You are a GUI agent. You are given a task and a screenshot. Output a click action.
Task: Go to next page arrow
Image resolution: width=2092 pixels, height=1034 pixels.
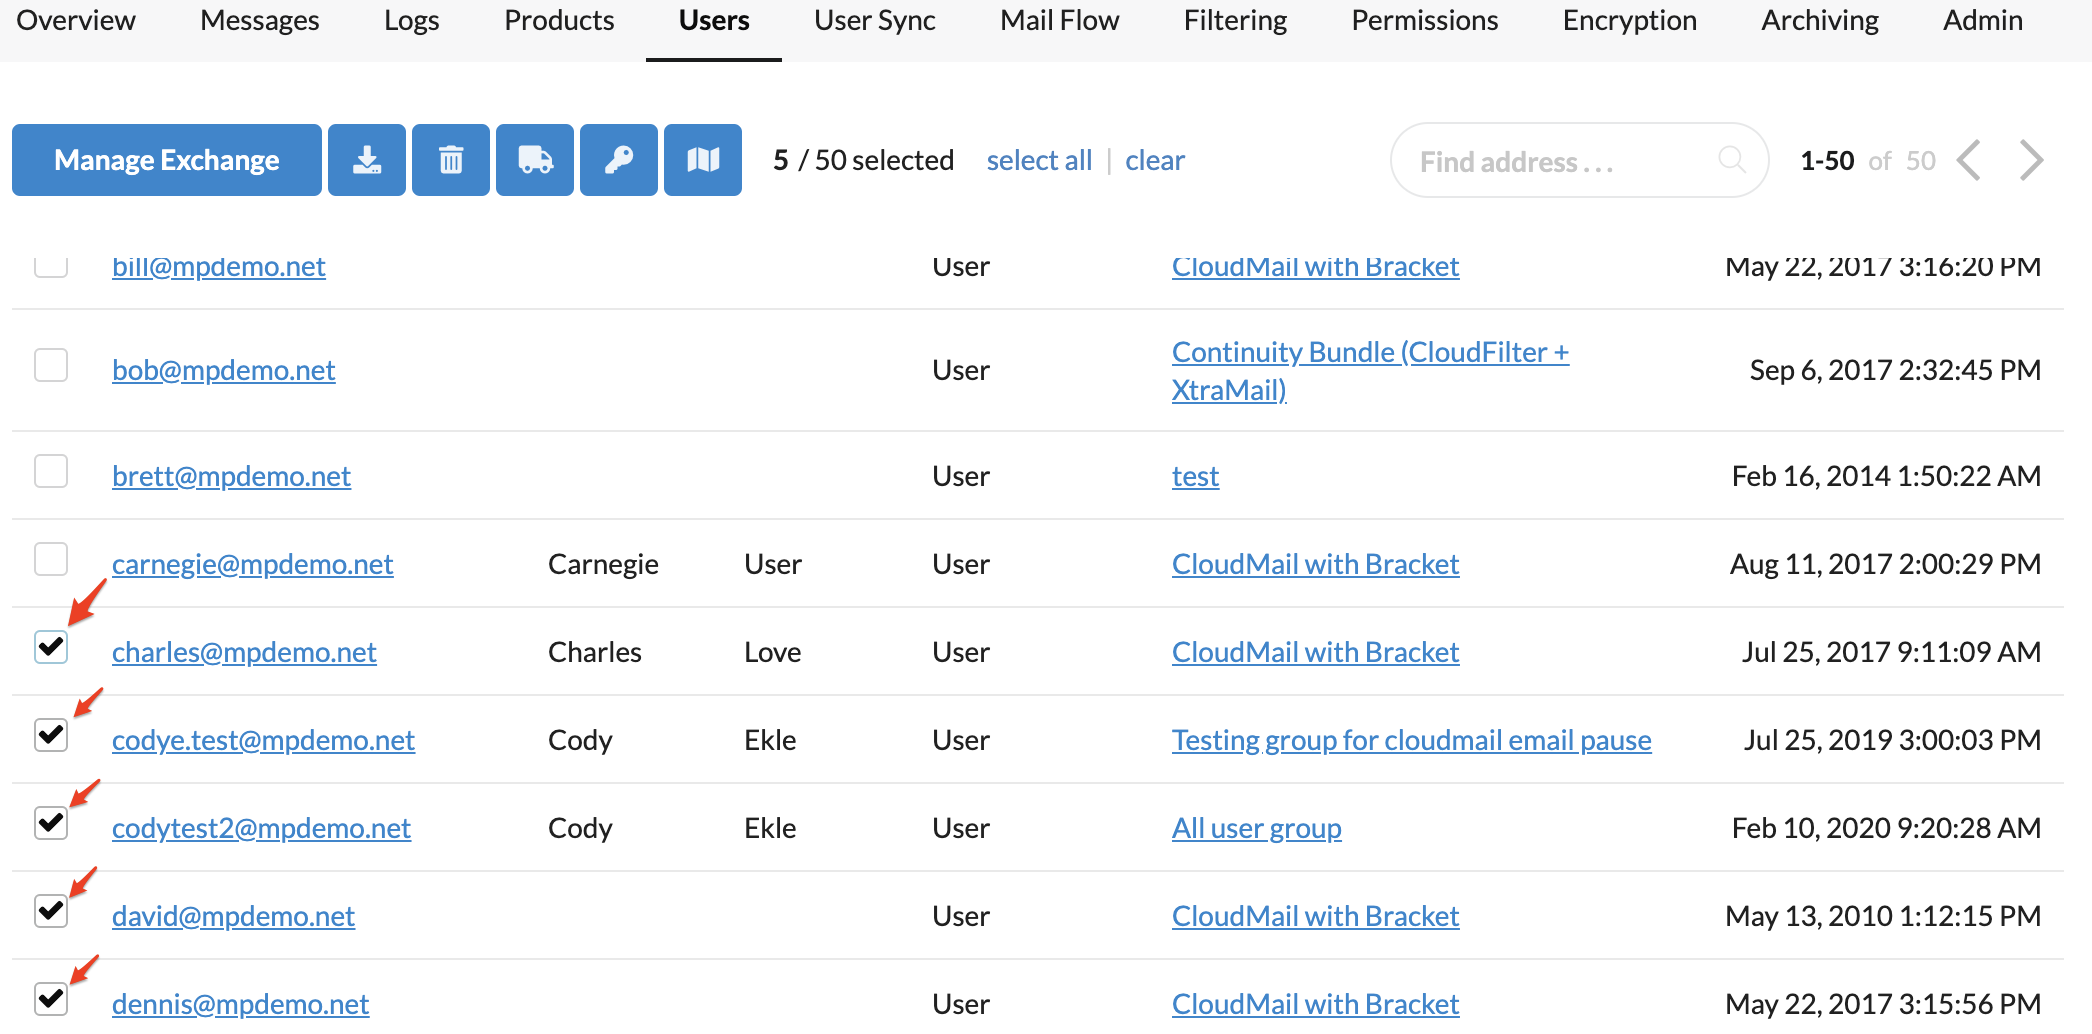click(2031, 160)
